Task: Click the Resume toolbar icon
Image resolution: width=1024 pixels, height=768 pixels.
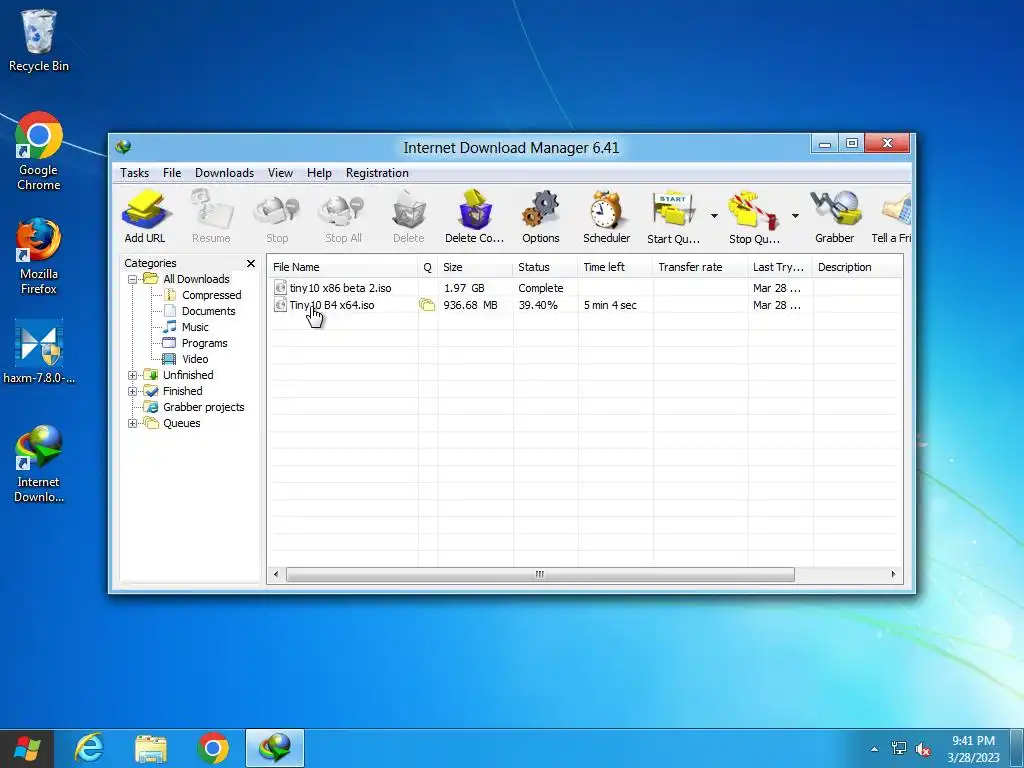Action: [x=211, y=216]
